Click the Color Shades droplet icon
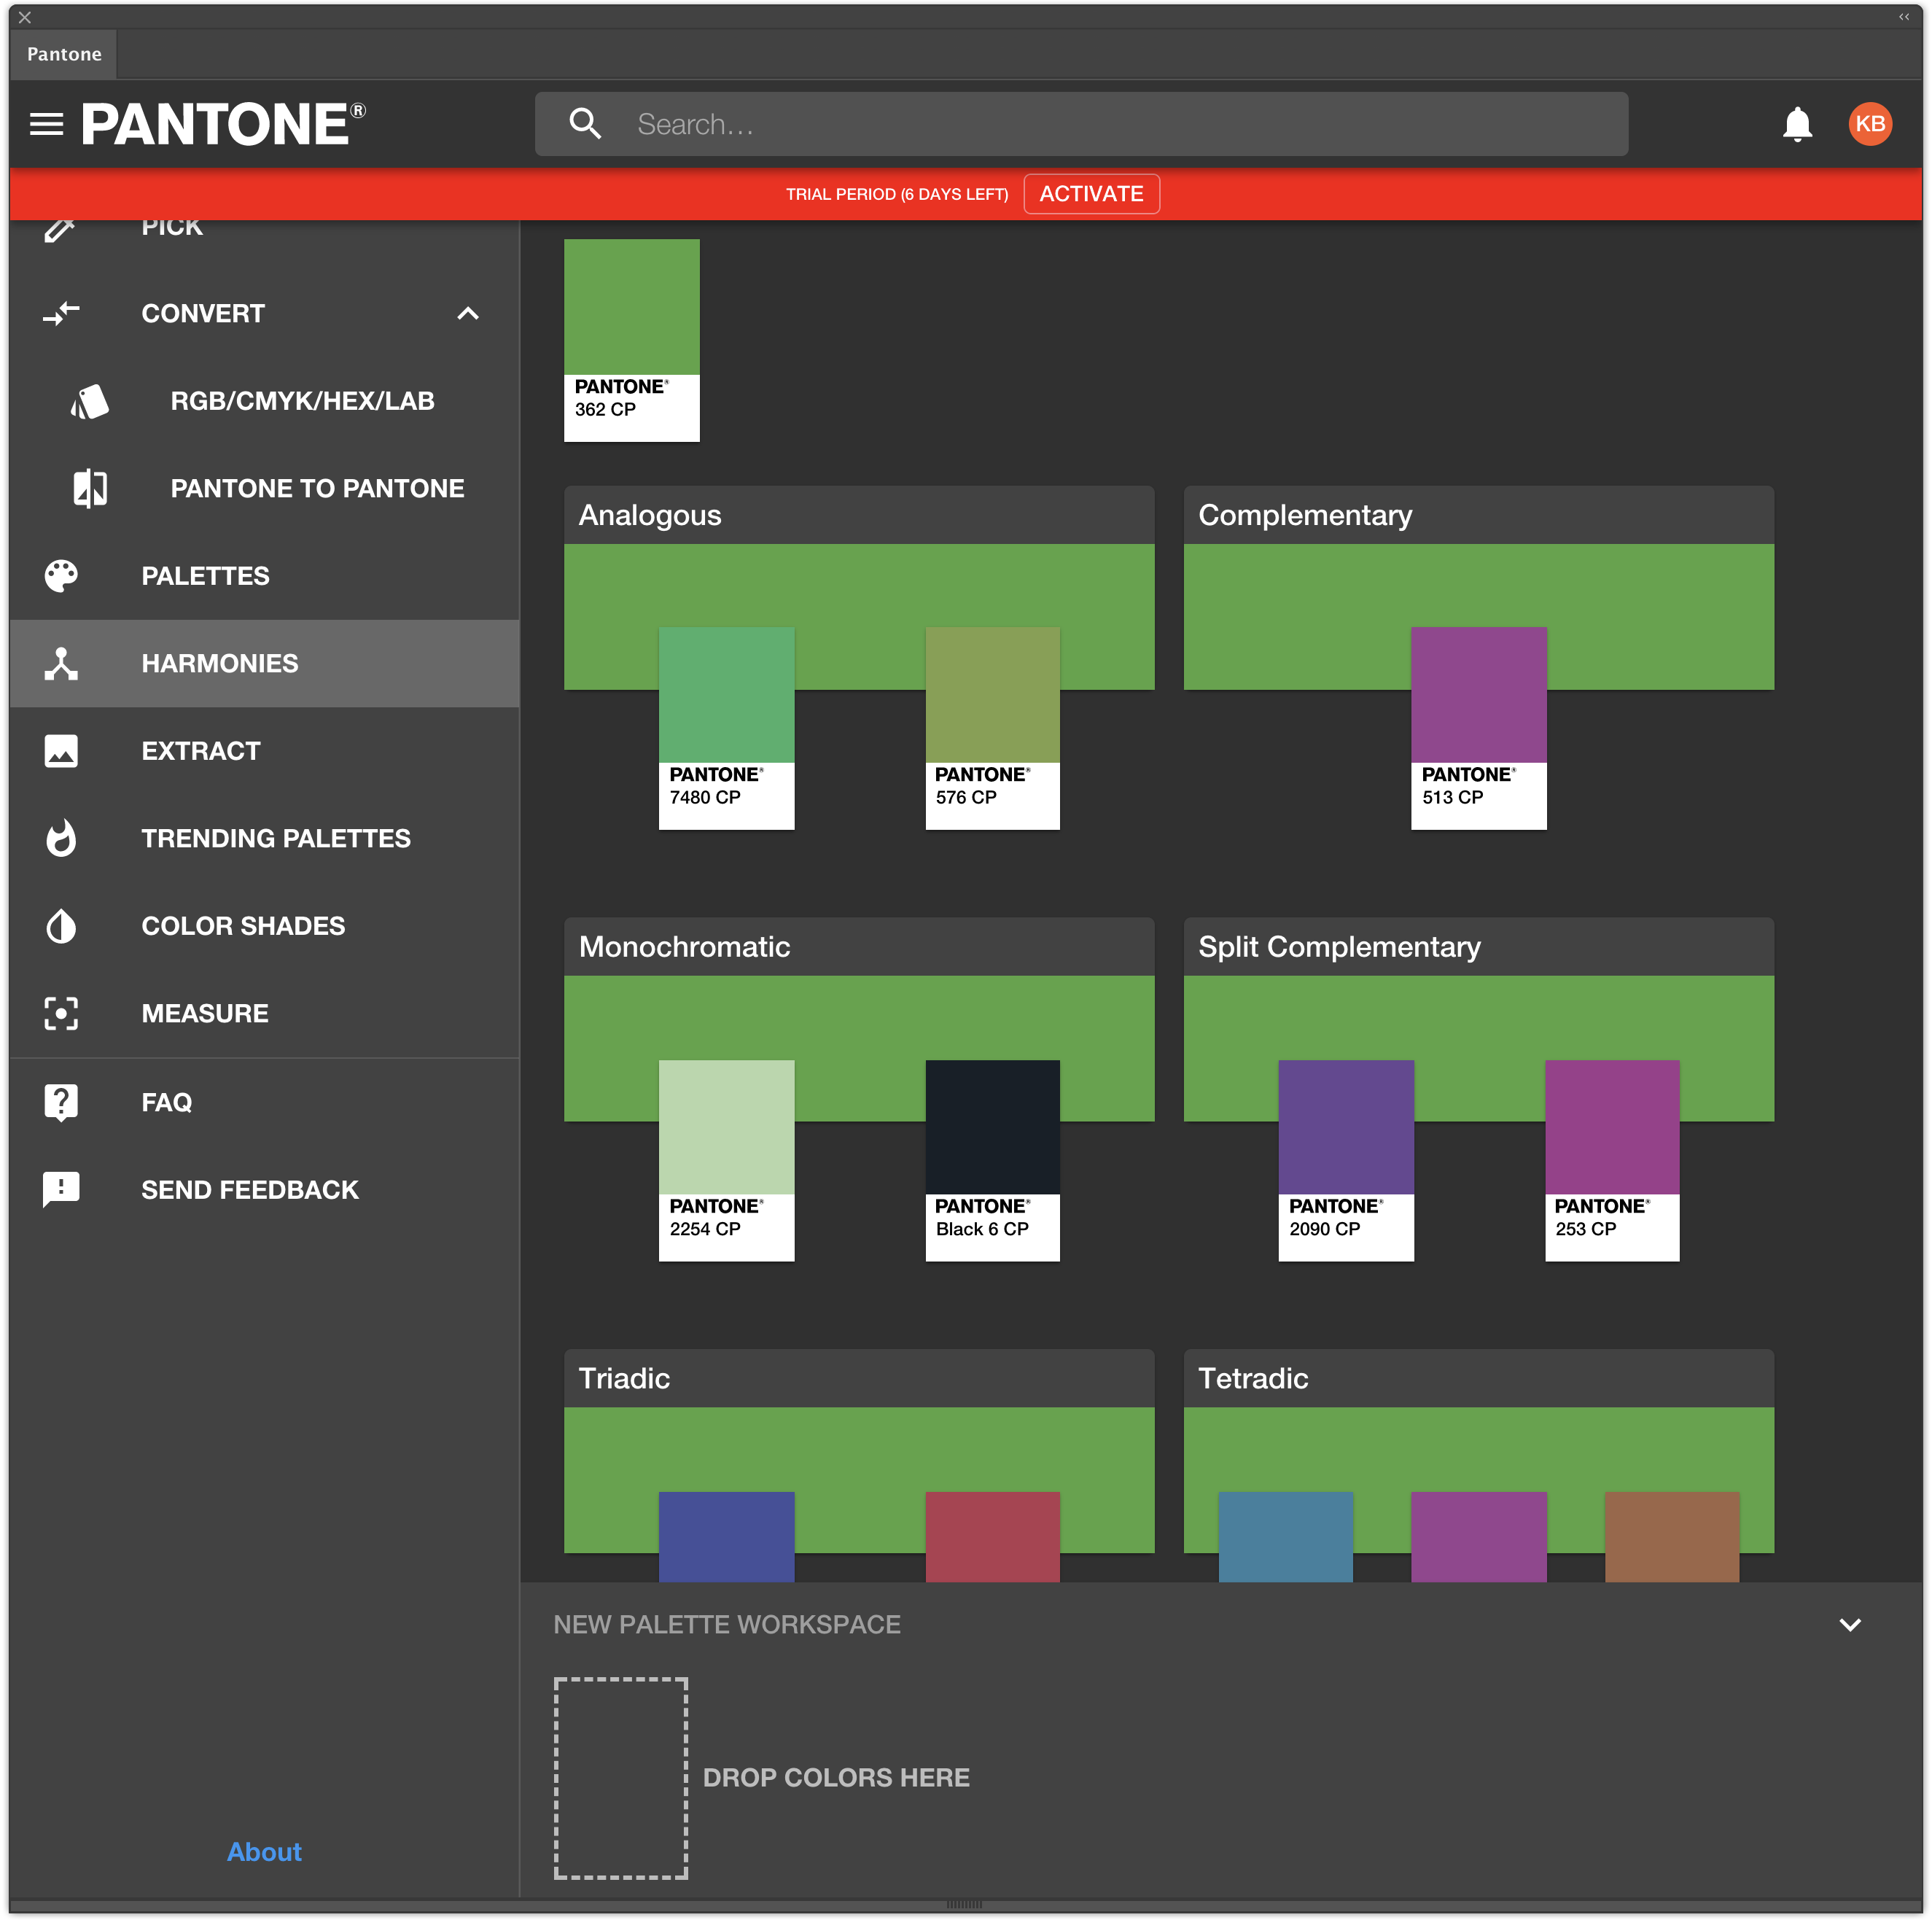This screenshot has height=1928, width=1932. coord(61,926)
